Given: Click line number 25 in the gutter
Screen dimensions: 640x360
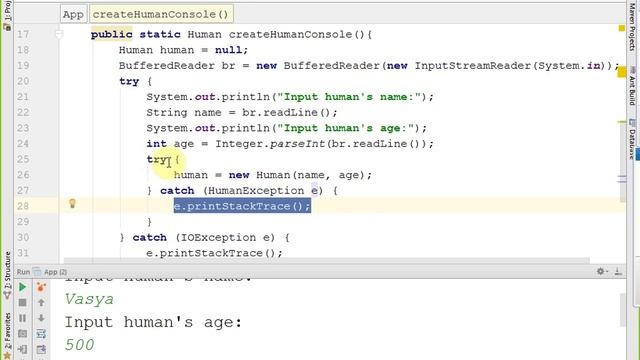Looking at the screenshot, I should [x=23, y=159].
